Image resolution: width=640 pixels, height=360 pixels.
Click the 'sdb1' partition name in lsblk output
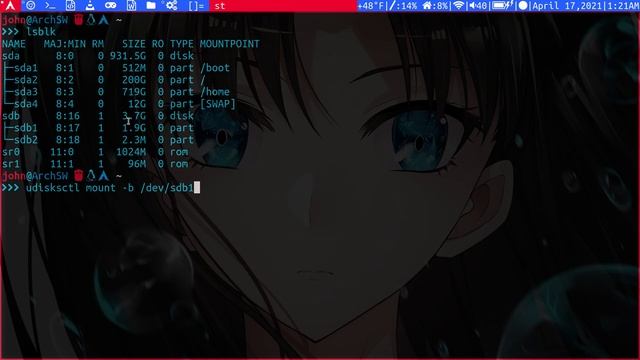pos(25,128)
